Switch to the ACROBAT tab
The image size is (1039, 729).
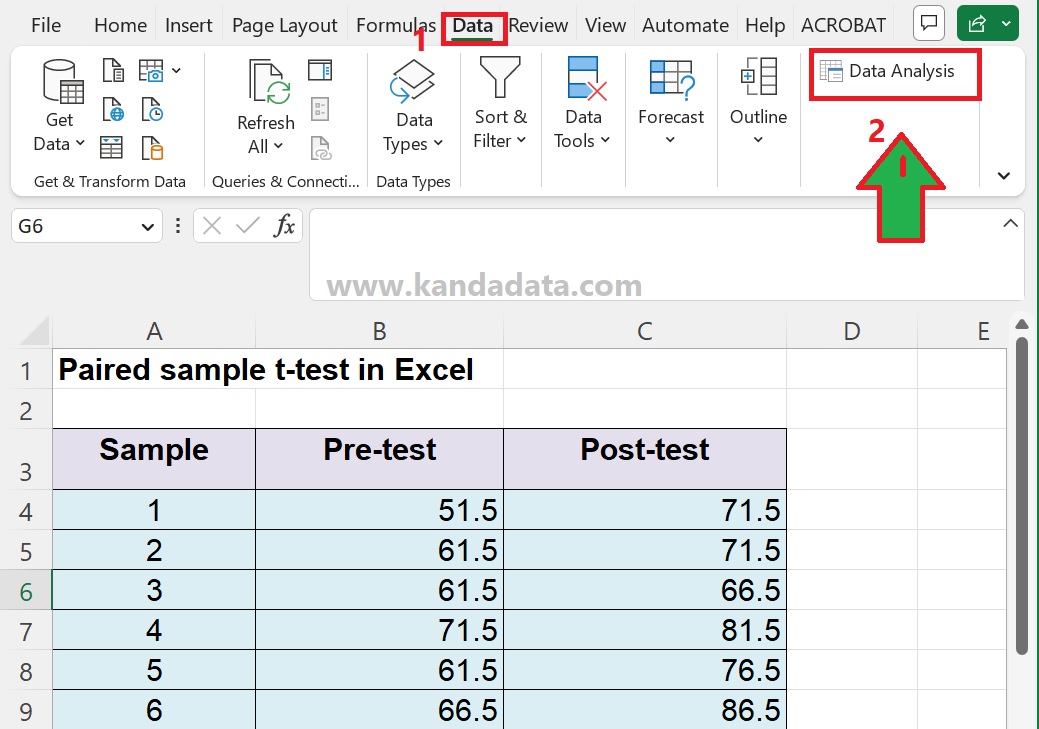(x=844, y=26)
